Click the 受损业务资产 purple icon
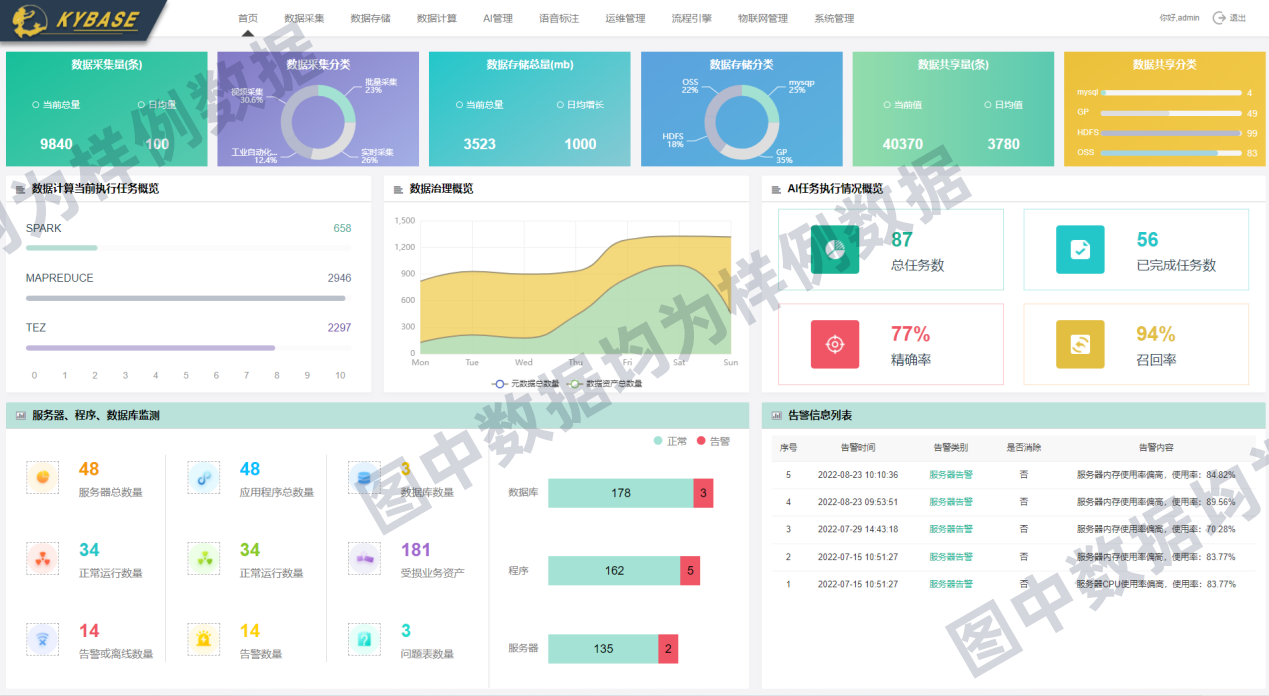 [364, 558]
